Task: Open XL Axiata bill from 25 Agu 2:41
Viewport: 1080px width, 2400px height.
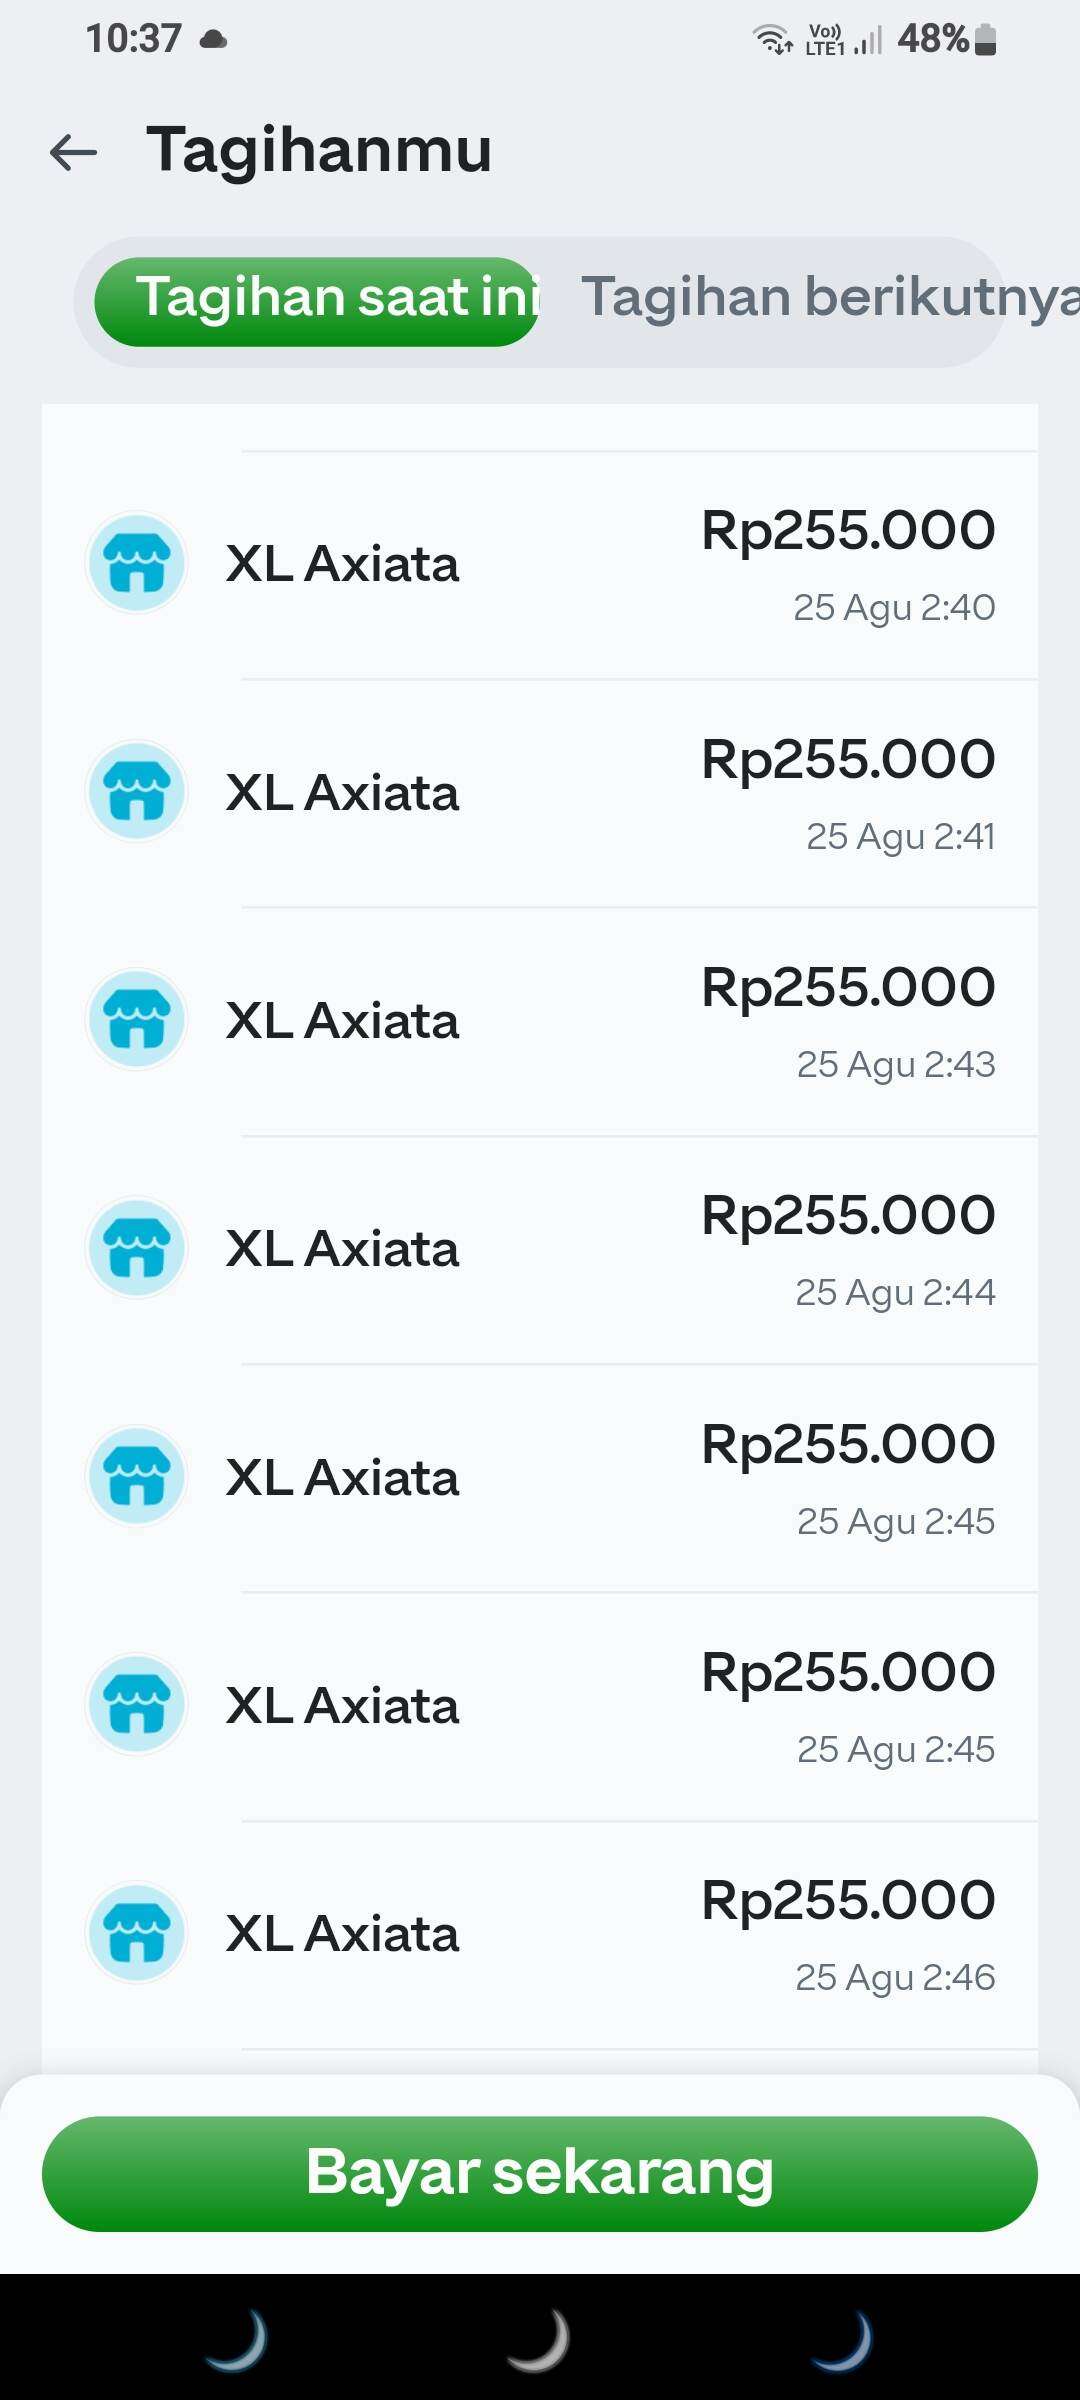Action: [342, 792]
